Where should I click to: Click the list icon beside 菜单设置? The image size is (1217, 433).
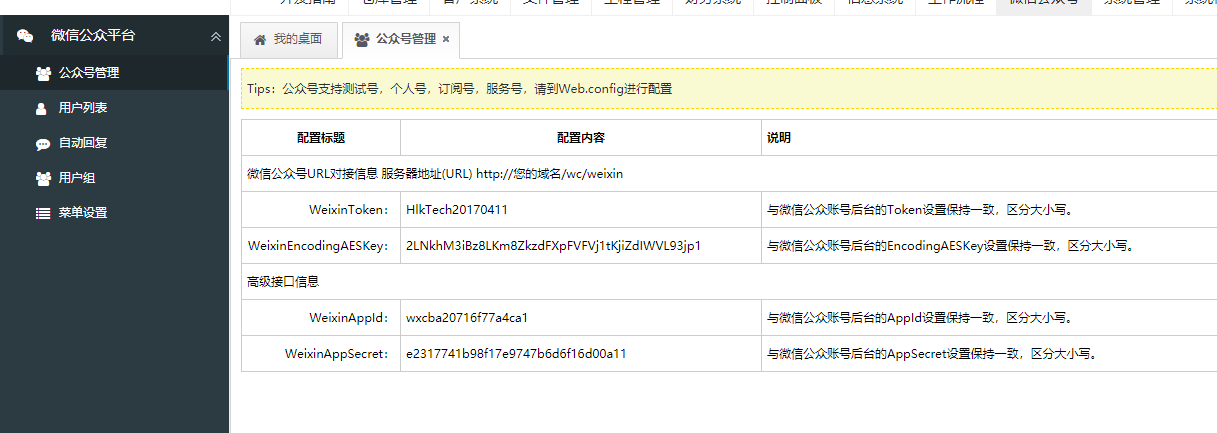(x=43, y=213)
